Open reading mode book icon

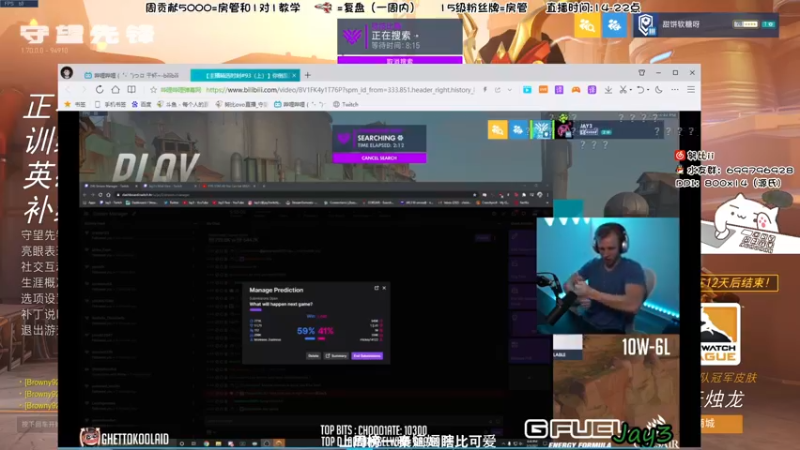[132, 90]
